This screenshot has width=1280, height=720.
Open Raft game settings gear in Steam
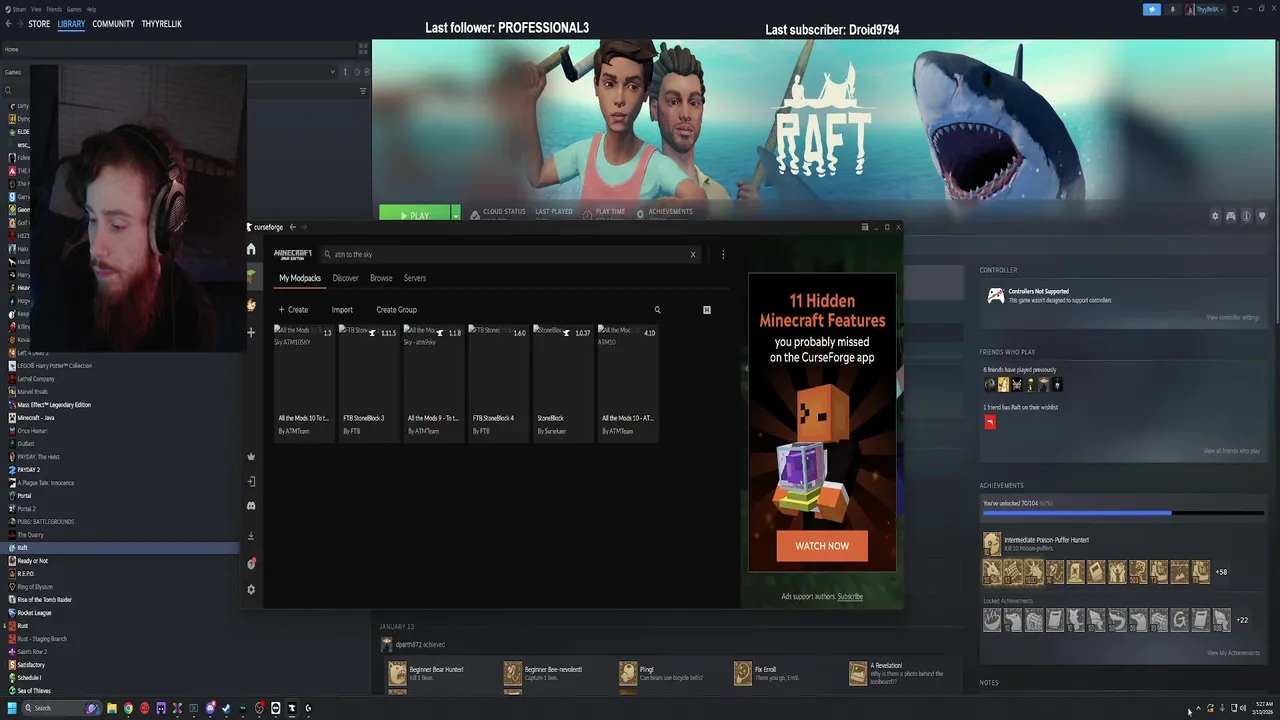coord(1215,216)
